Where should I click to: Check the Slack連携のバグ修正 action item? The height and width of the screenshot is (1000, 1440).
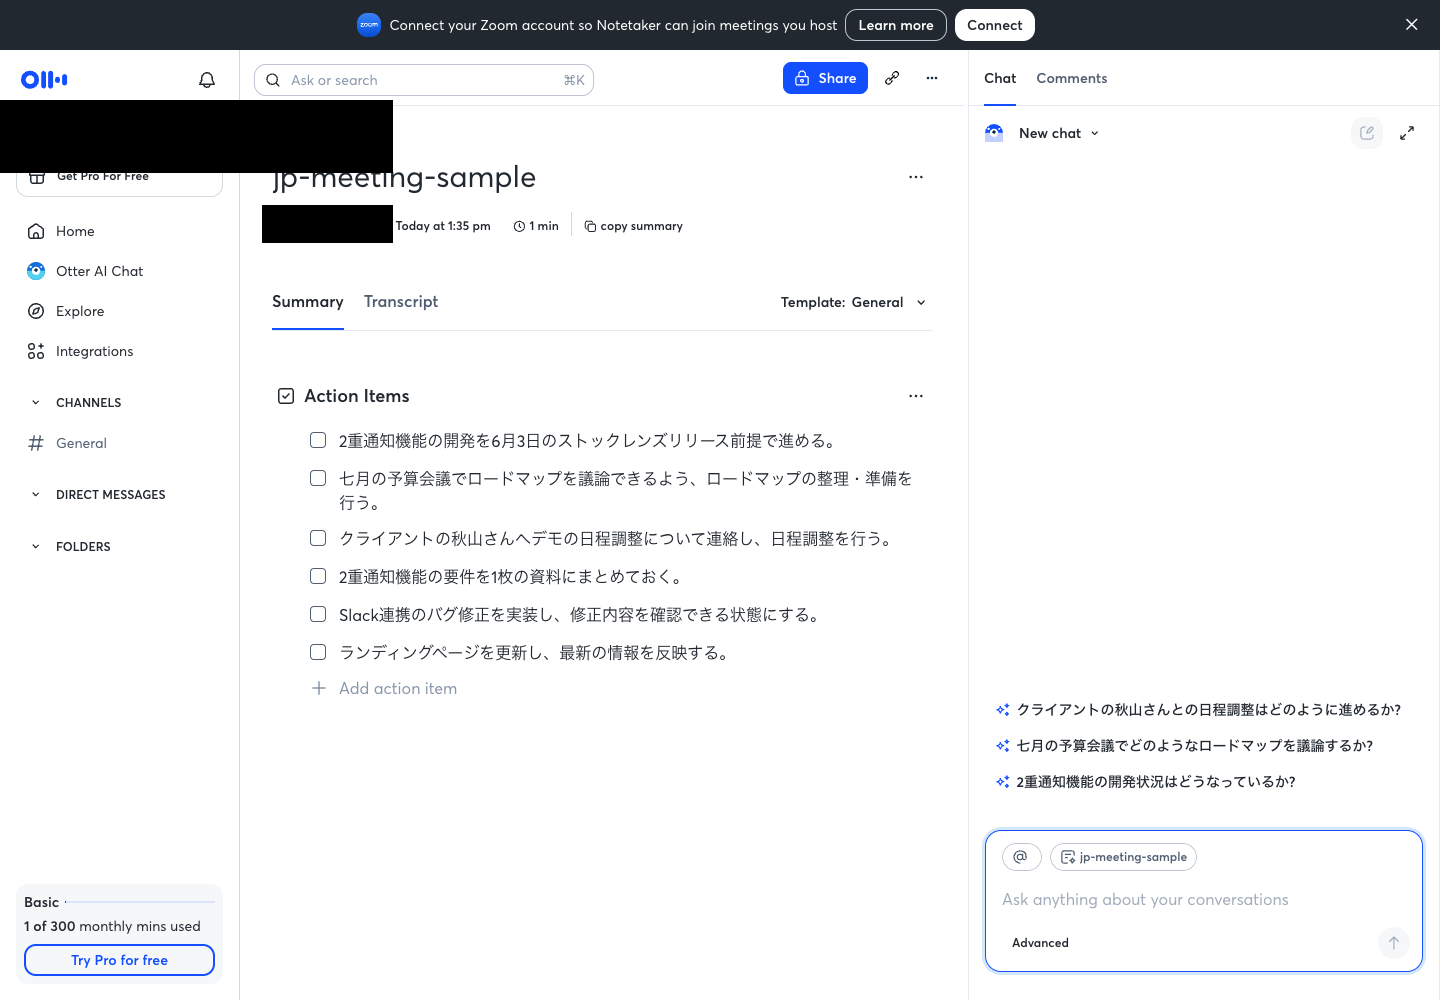pyautogui.click(x=318, y=614)
